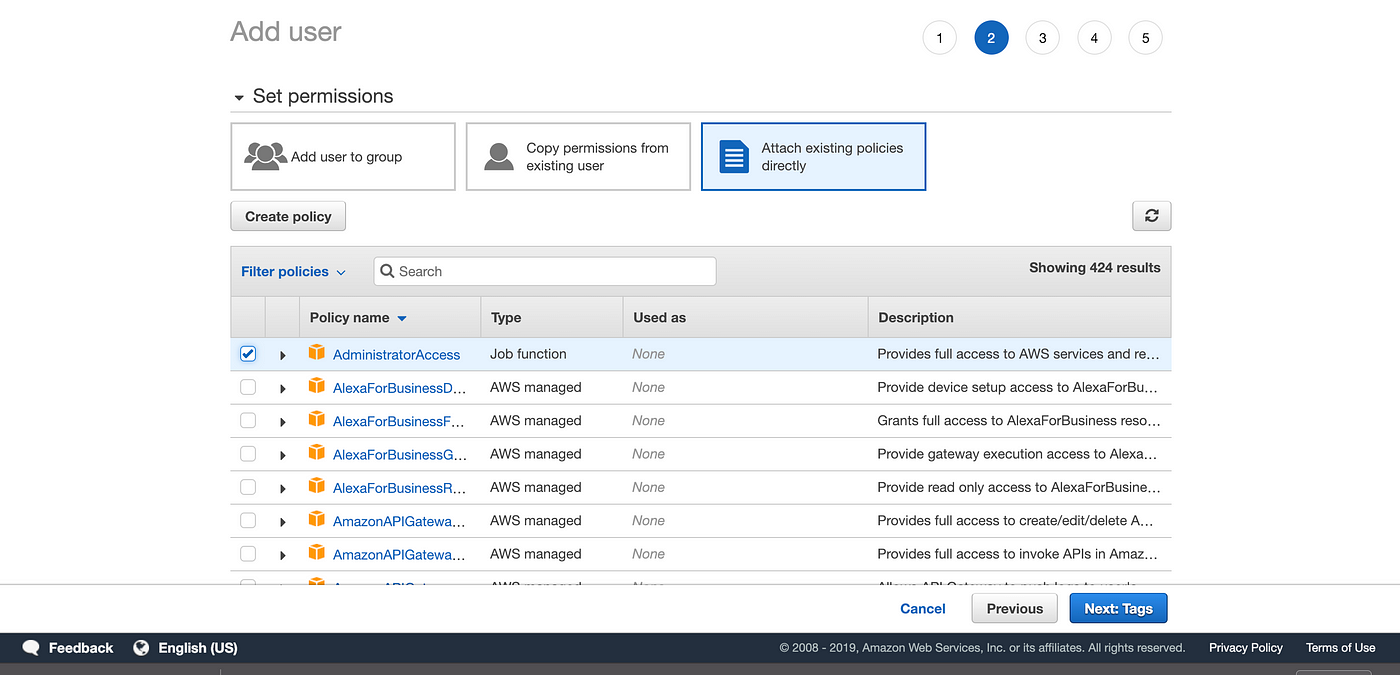Open the AlexaForBusinessD... policy link
The height and width of the screenshot is (675, 1400).
pyautogui.click(x=399, y=388)
